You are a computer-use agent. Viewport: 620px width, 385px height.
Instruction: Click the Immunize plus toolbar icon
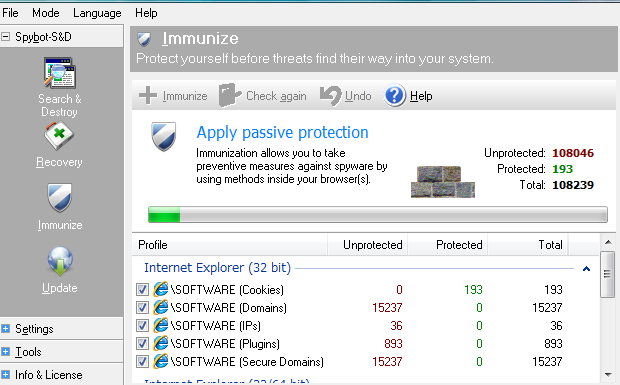148,96
